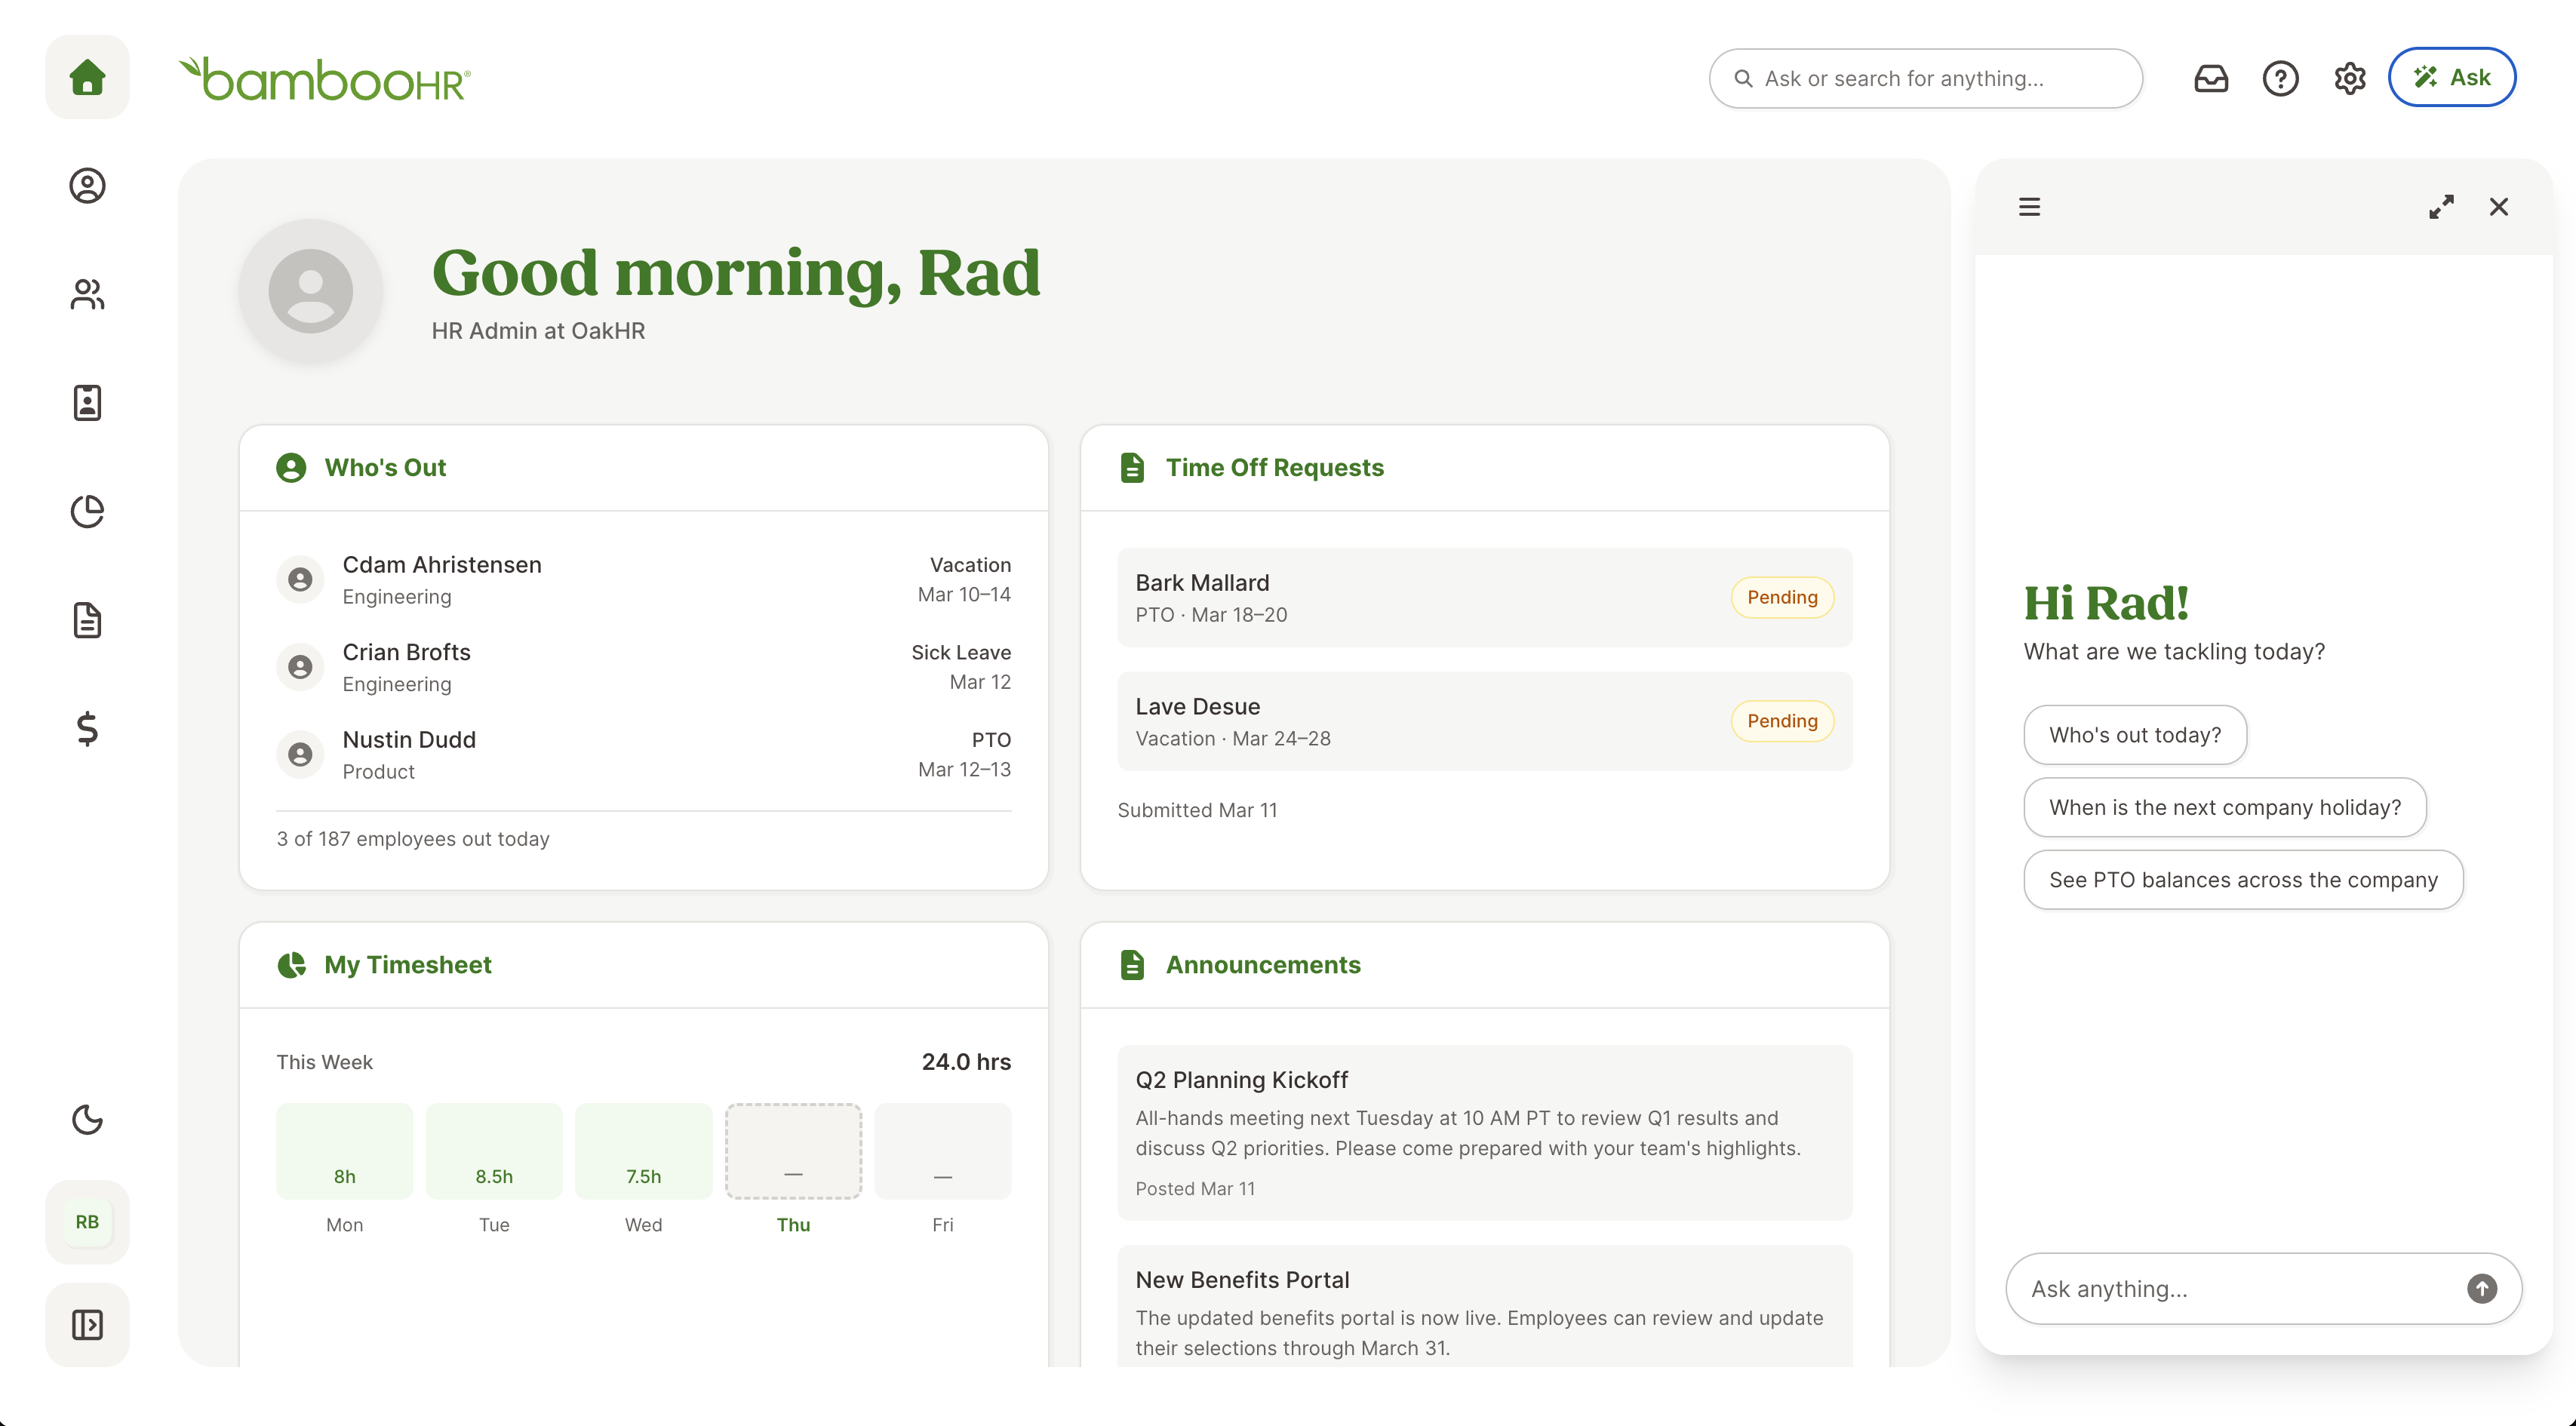
Task: Toggle the sidebar expand panel icon
Action: (87, 1325)
